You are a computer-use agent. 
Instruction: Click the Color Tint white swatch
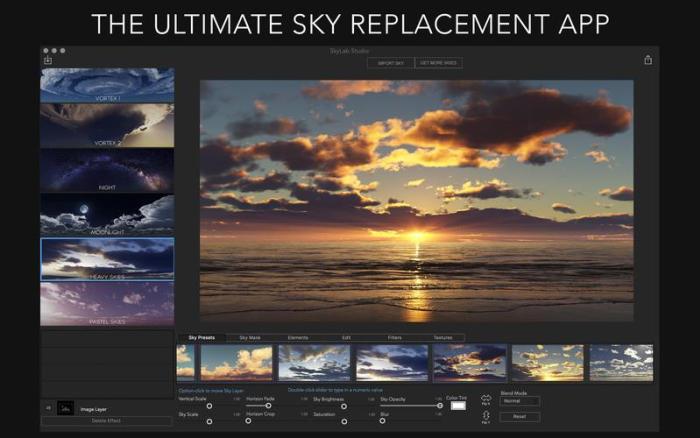pos(458,405)
